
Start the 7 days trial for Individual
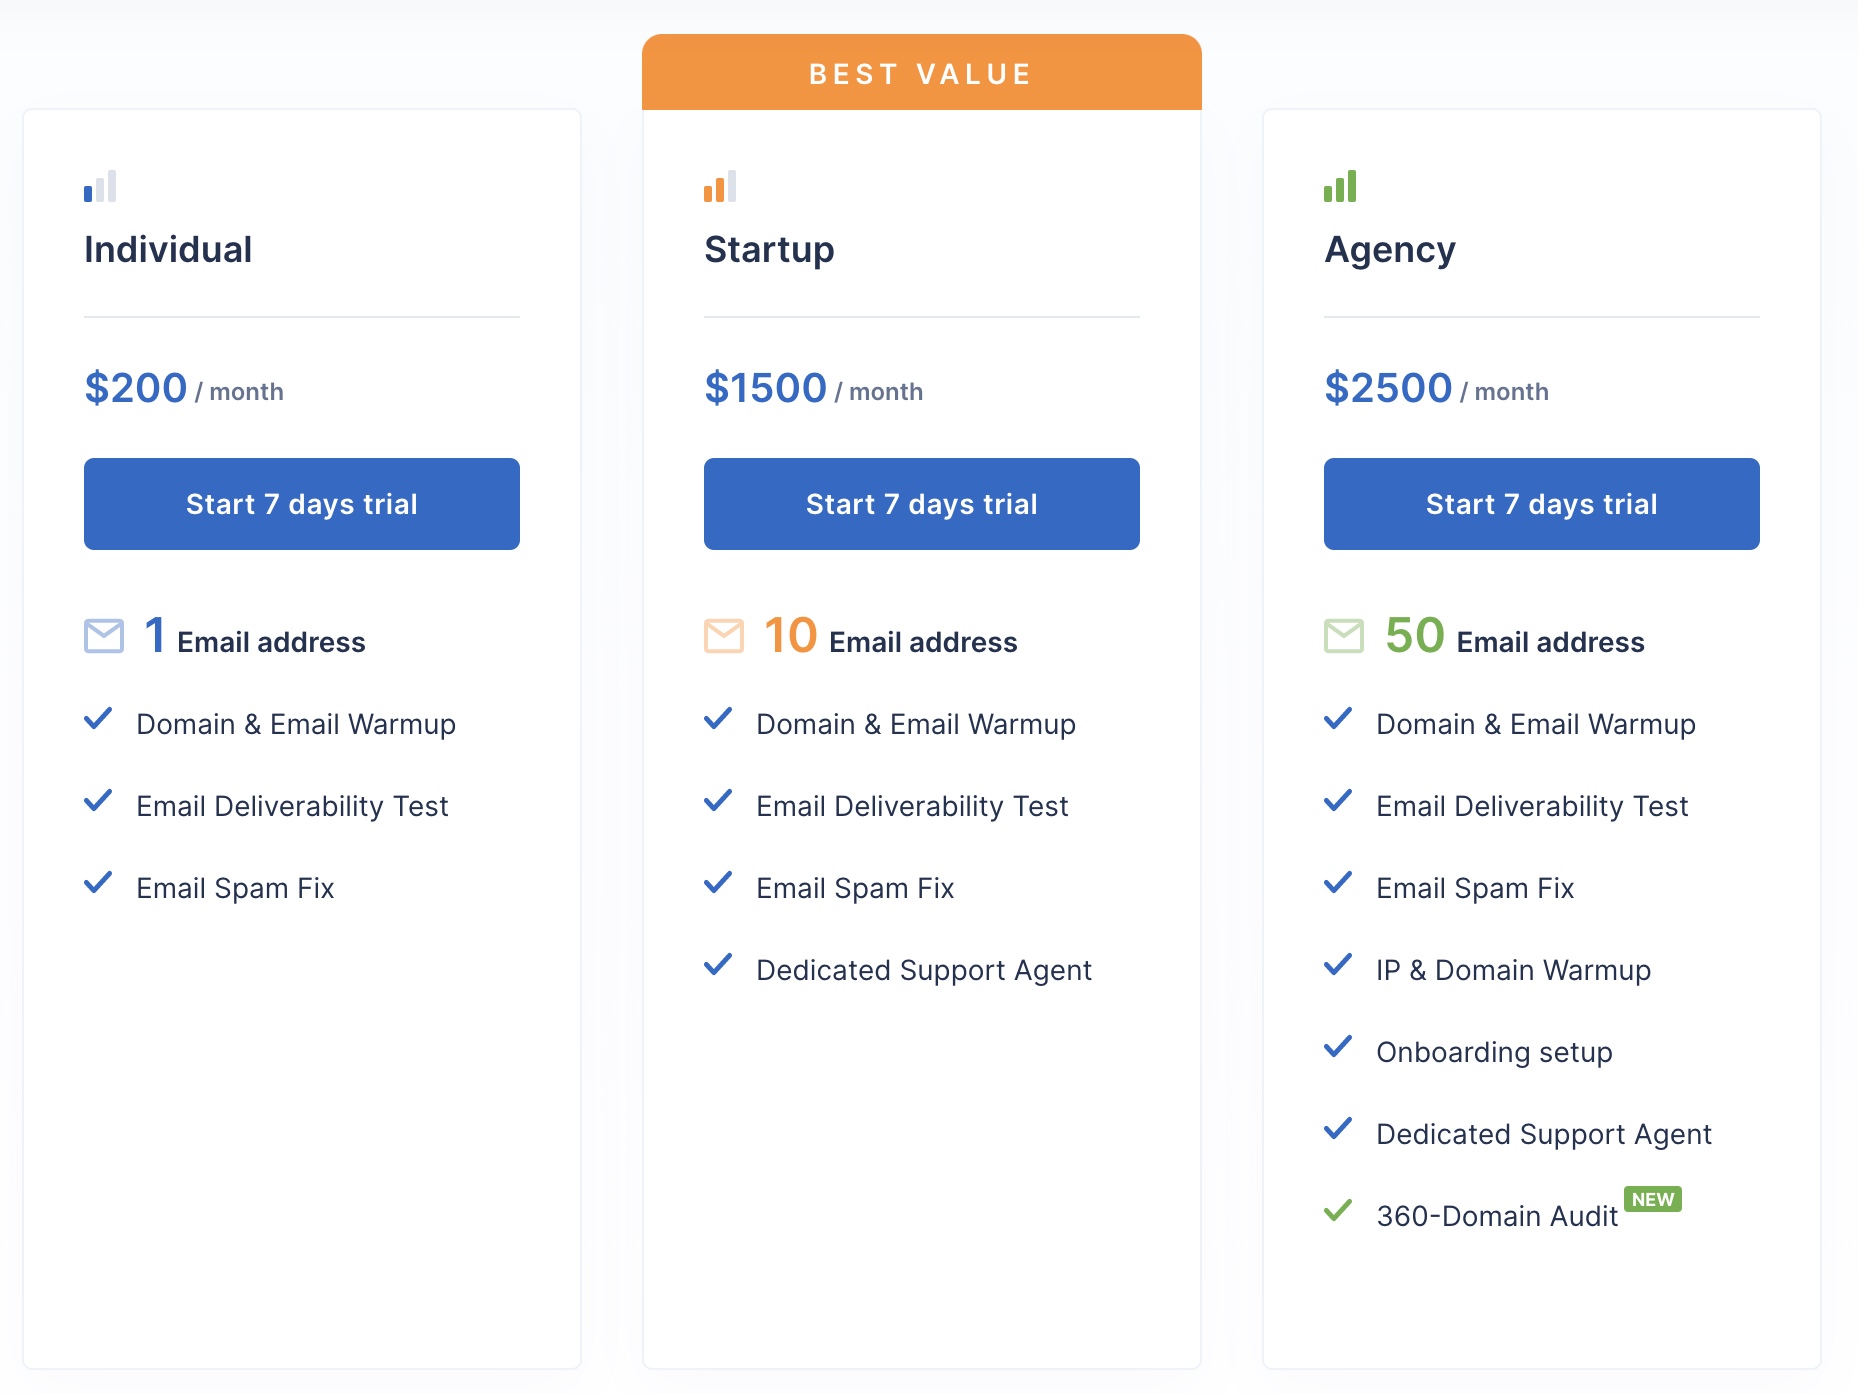click(x=302, y=504)
